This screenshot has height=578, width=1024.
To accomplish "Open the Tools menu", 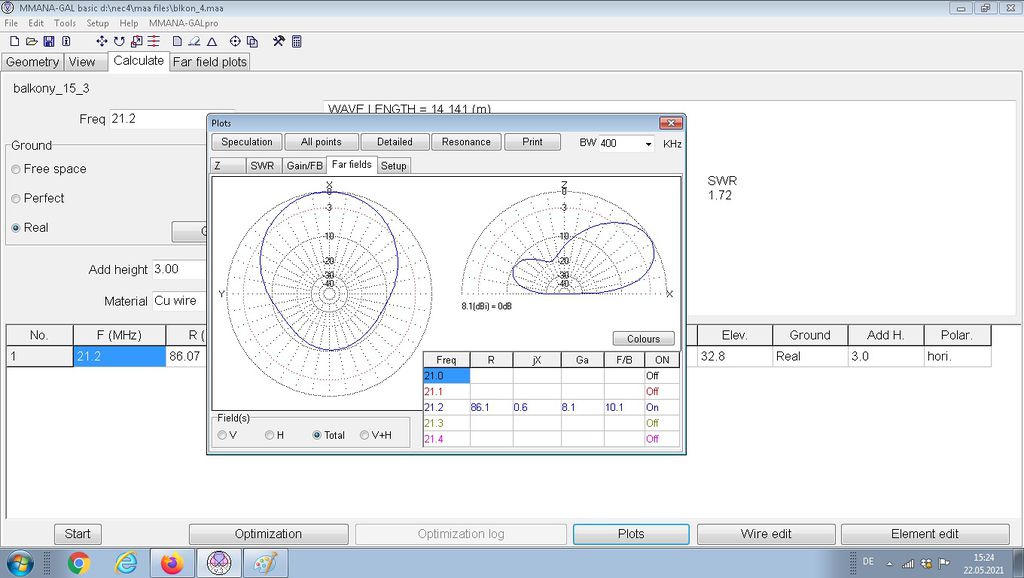I will click(x=65, y=23).
